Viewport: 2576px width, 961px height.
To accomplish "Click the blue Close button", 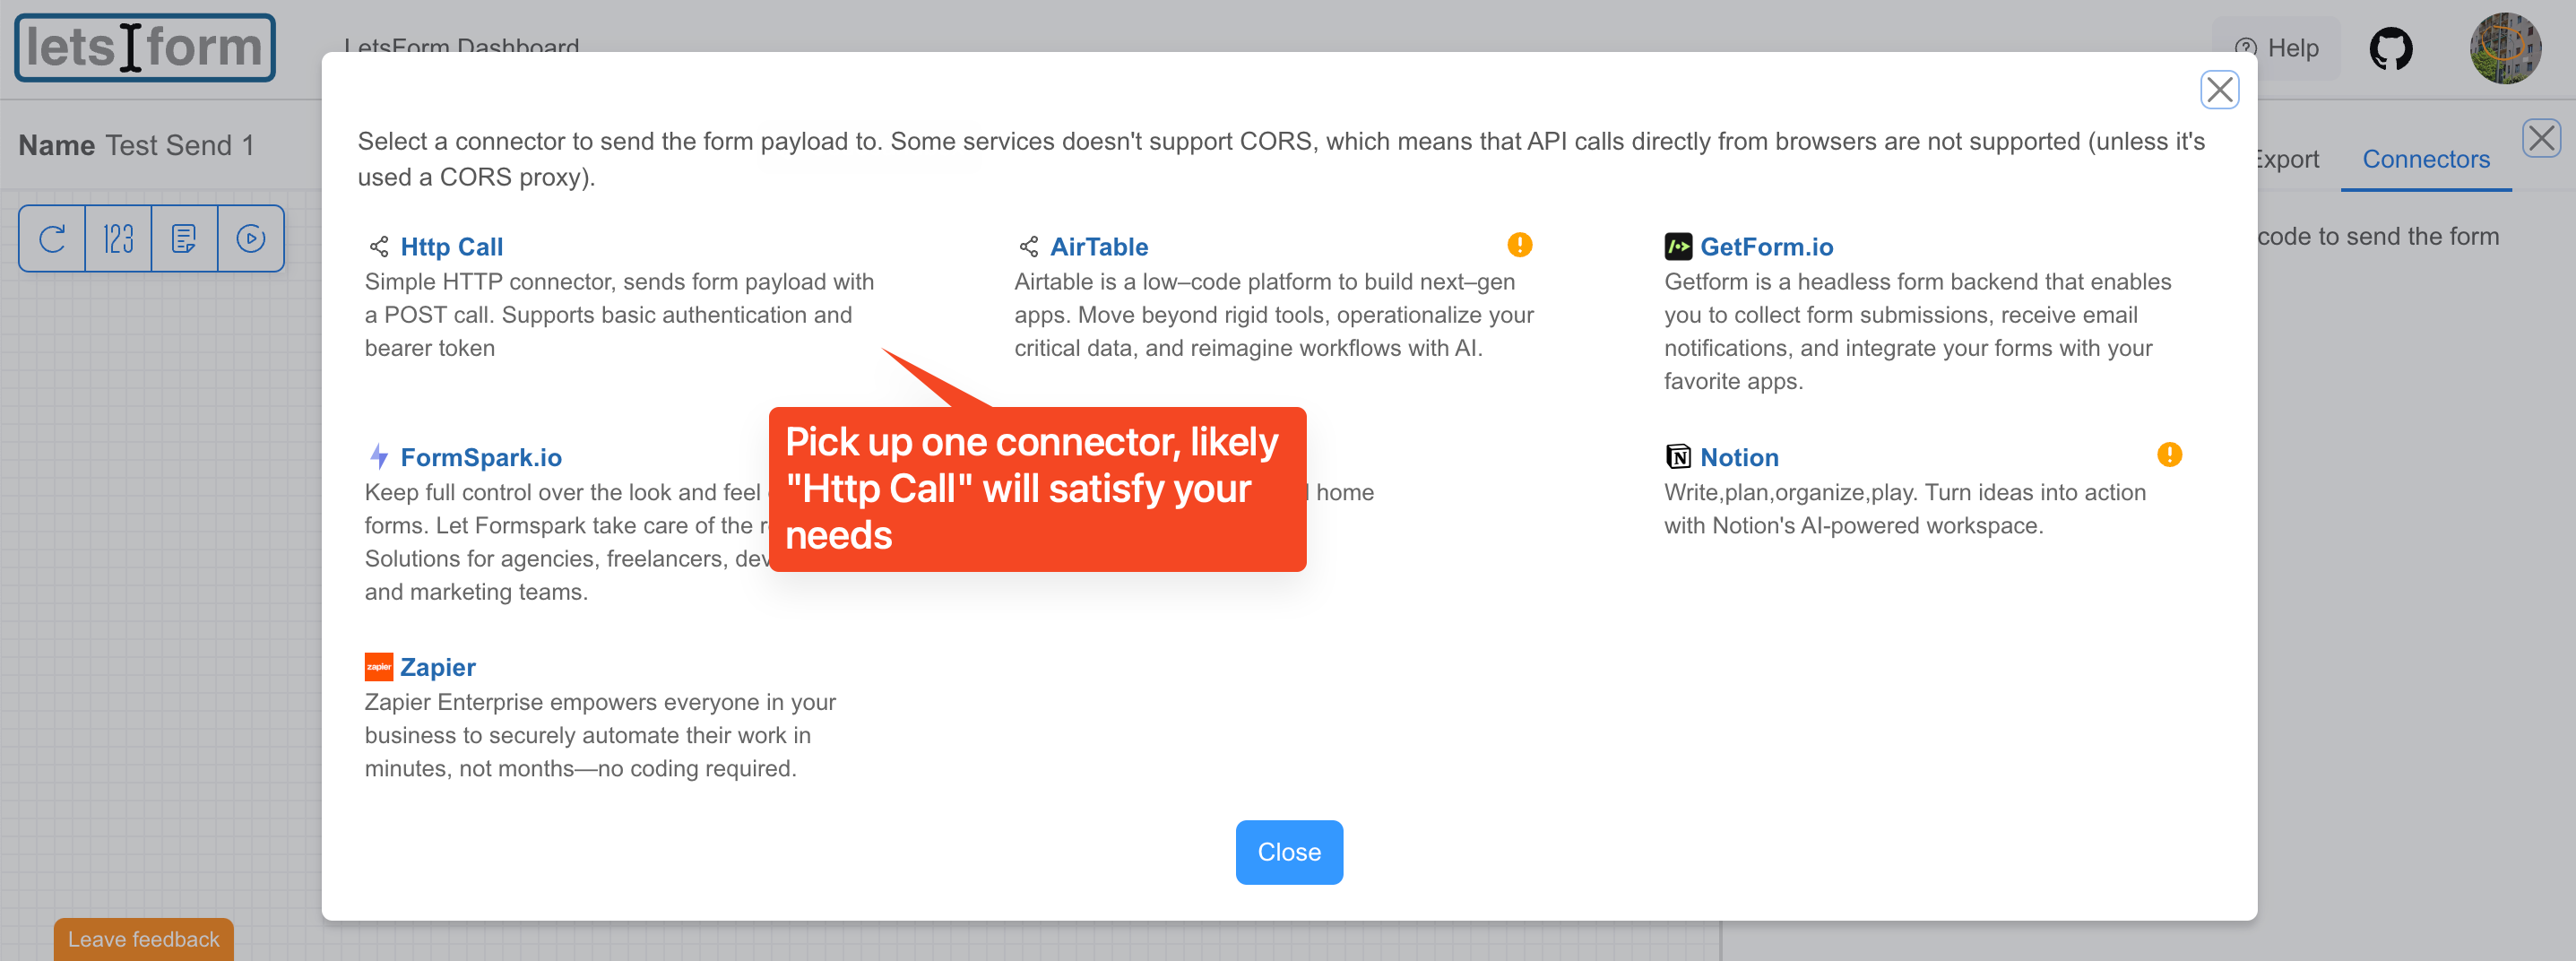I will click(1289, 852).
